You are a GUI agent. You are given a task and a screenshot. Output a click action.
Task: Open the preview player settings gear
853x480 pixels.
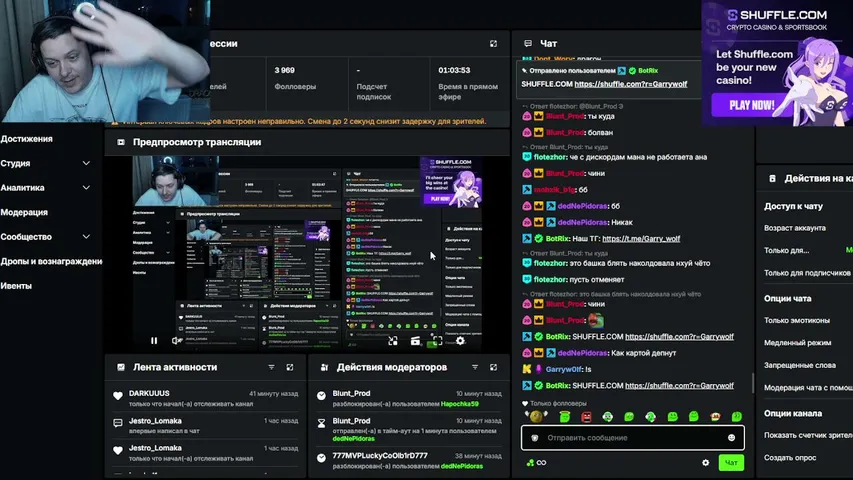(x=460, y=341)
